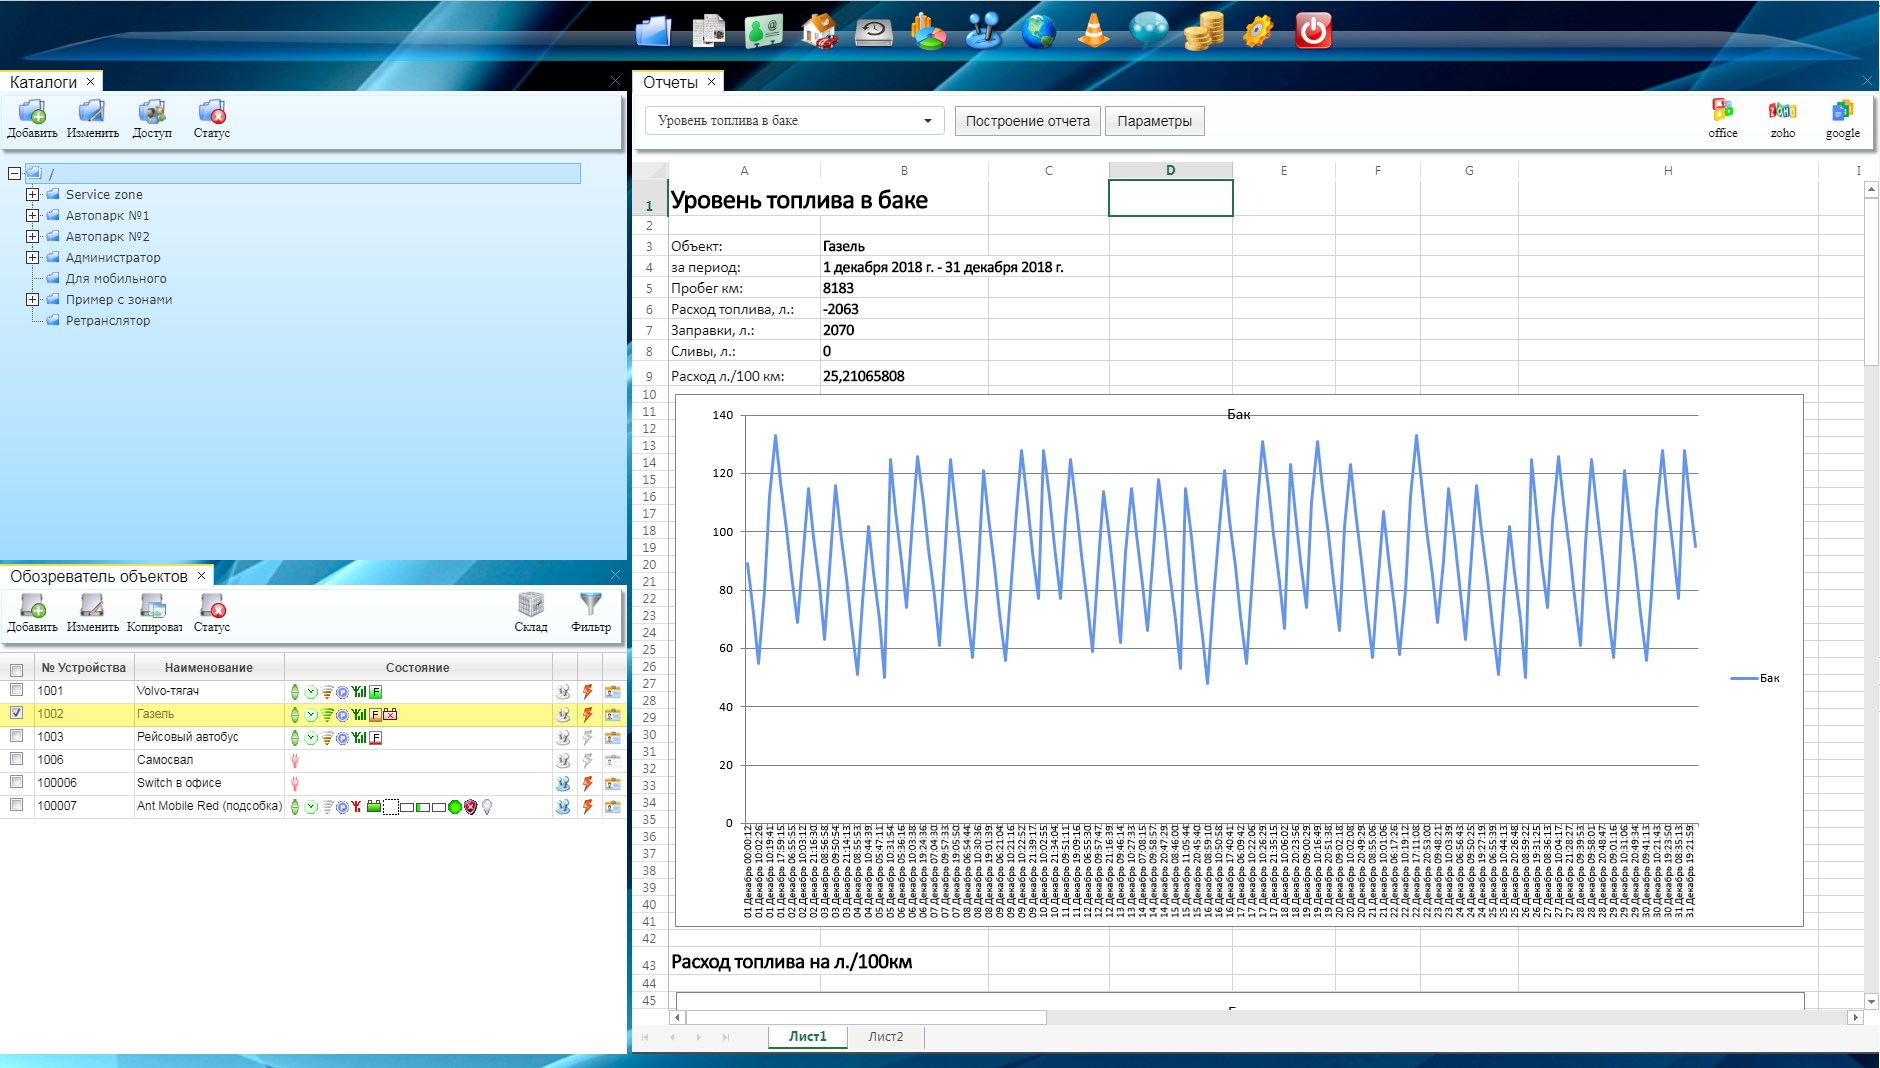Click the traffic cone icon in top toolbar
Viewport: 1880px width, 1068px height.
(1093, 31)
